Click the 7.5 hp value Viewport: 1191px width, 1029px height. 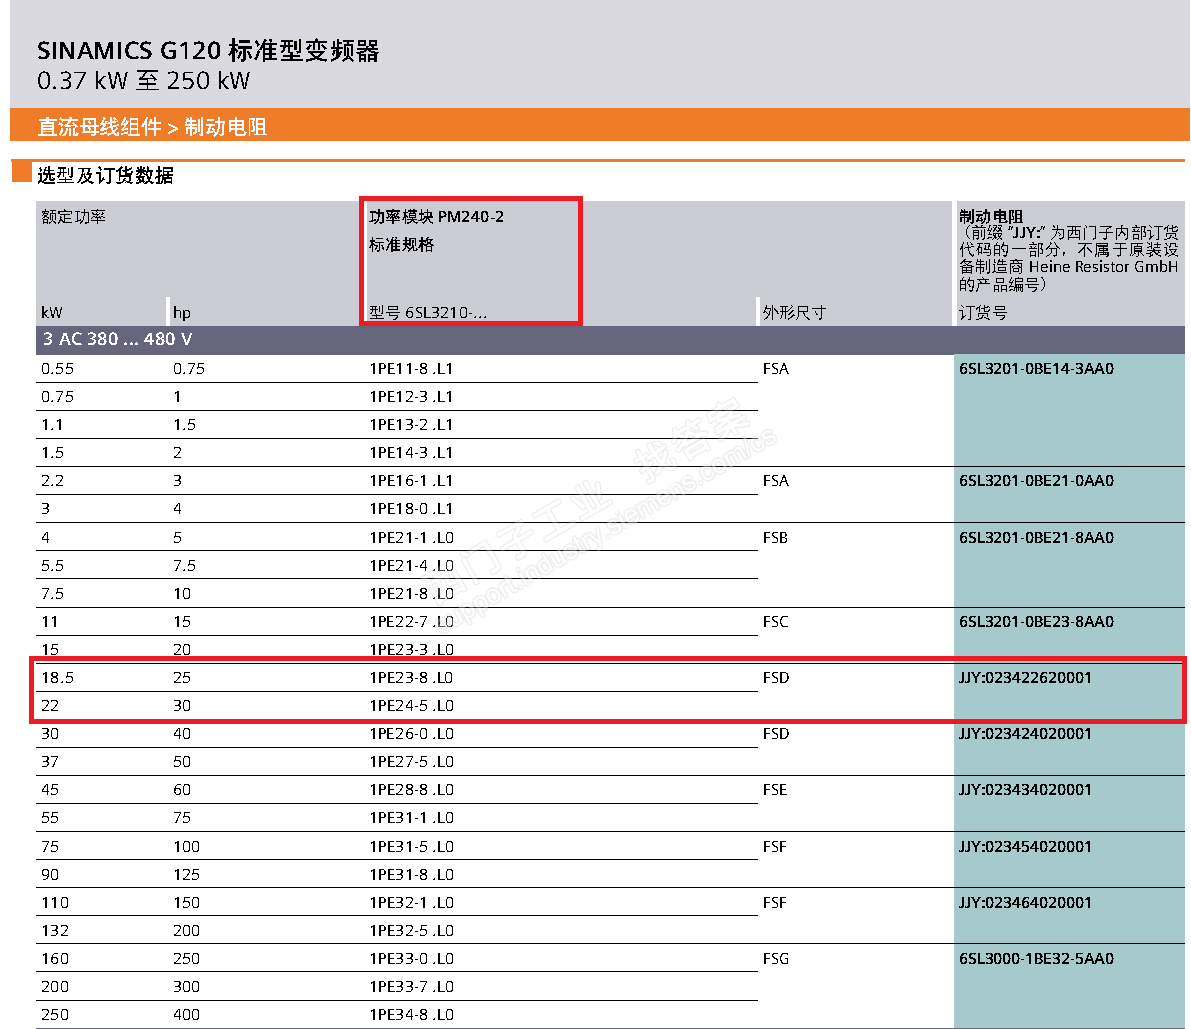coord(184,566)
